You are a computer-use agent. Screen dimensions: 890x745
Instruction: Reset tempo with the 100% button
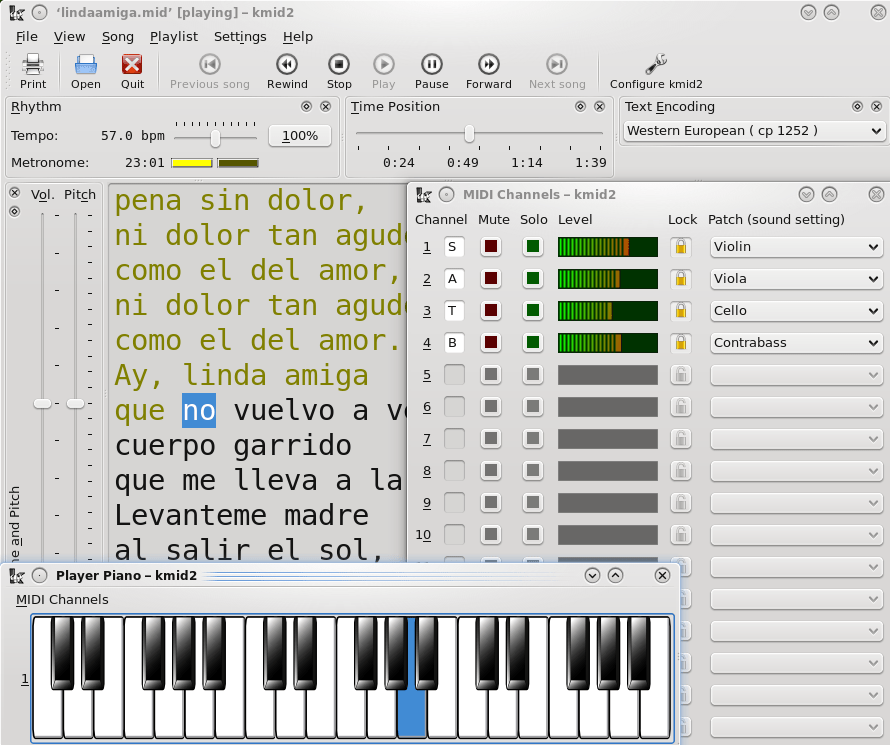click(299, 139)
